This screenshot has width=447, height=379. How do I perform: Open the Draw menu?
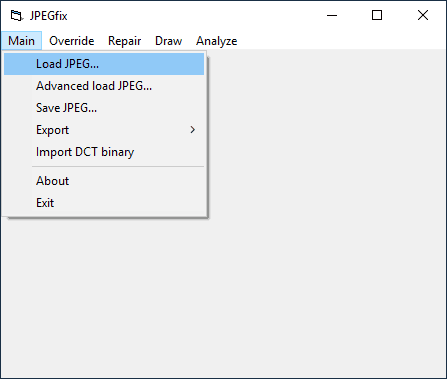pyautogui.click(x=168, y=41)
